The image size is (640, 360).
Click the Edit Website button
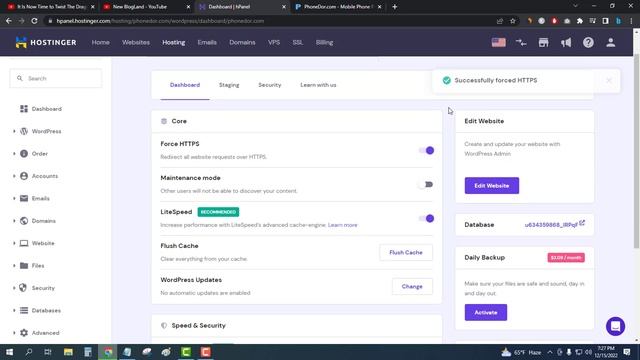[492, 186]
